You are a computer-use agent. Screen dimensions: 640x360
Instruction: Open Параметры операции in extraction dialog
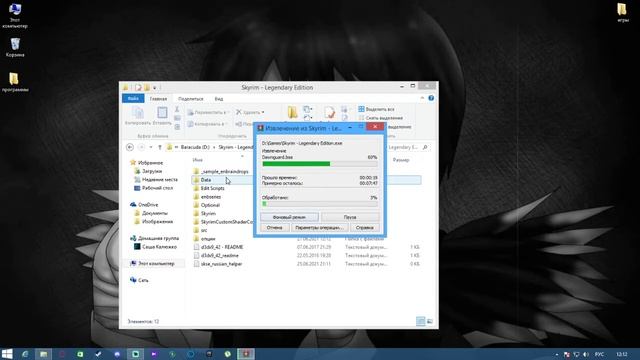(x=319, y=227)
